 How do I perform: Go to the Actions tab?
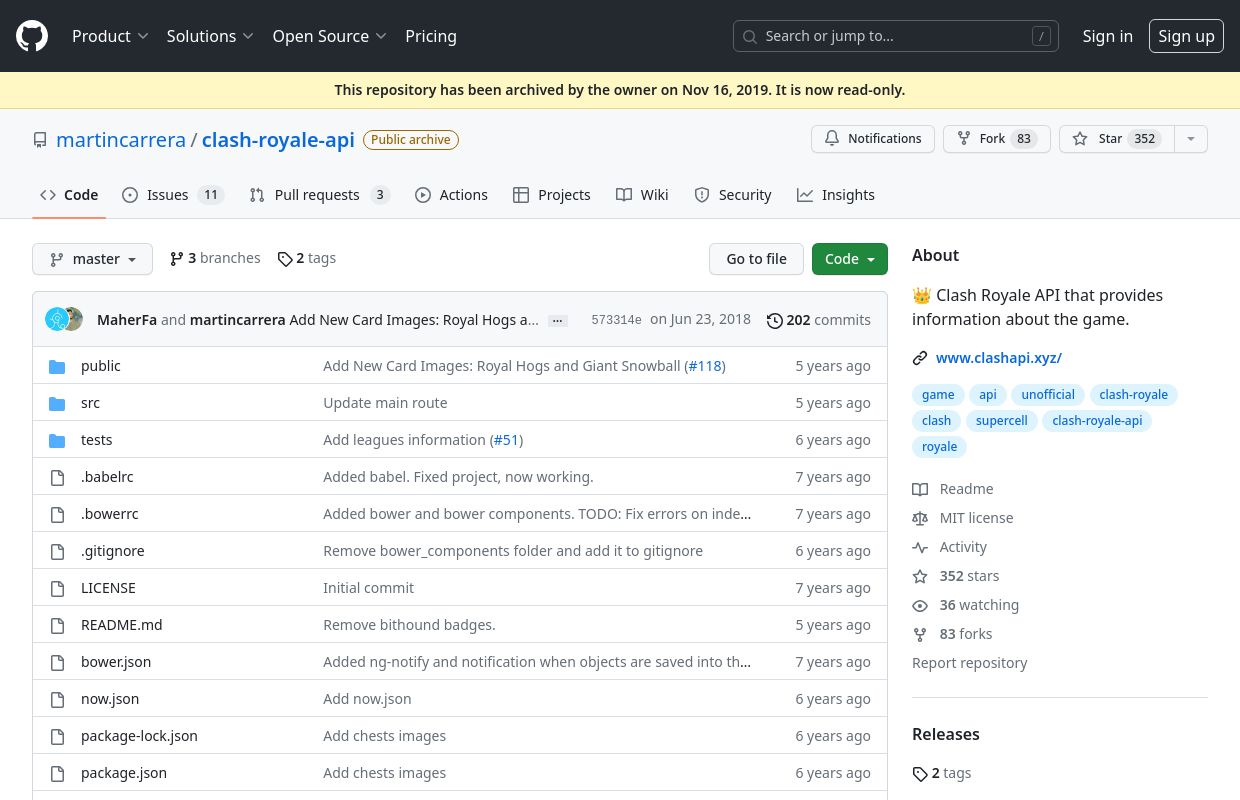pos(451,195)
